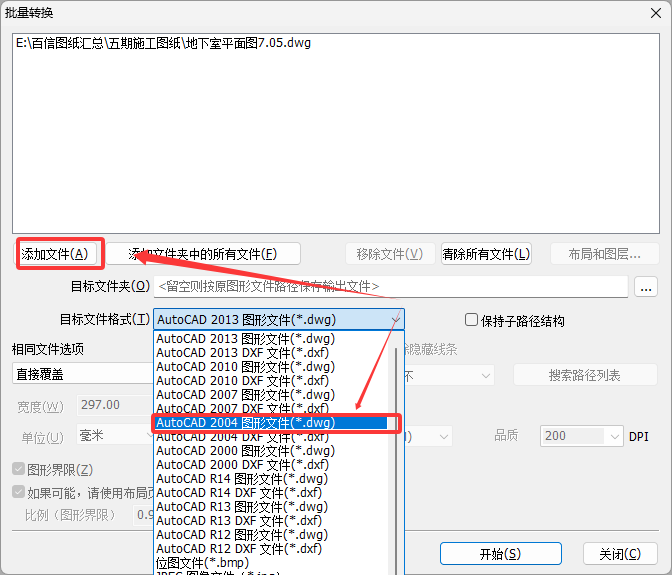Select AutoCAD R12 DXF 文件(*.dxf) option
This screenshot has width=672, height=575.
pyautogui.click(x=271, y=549)
